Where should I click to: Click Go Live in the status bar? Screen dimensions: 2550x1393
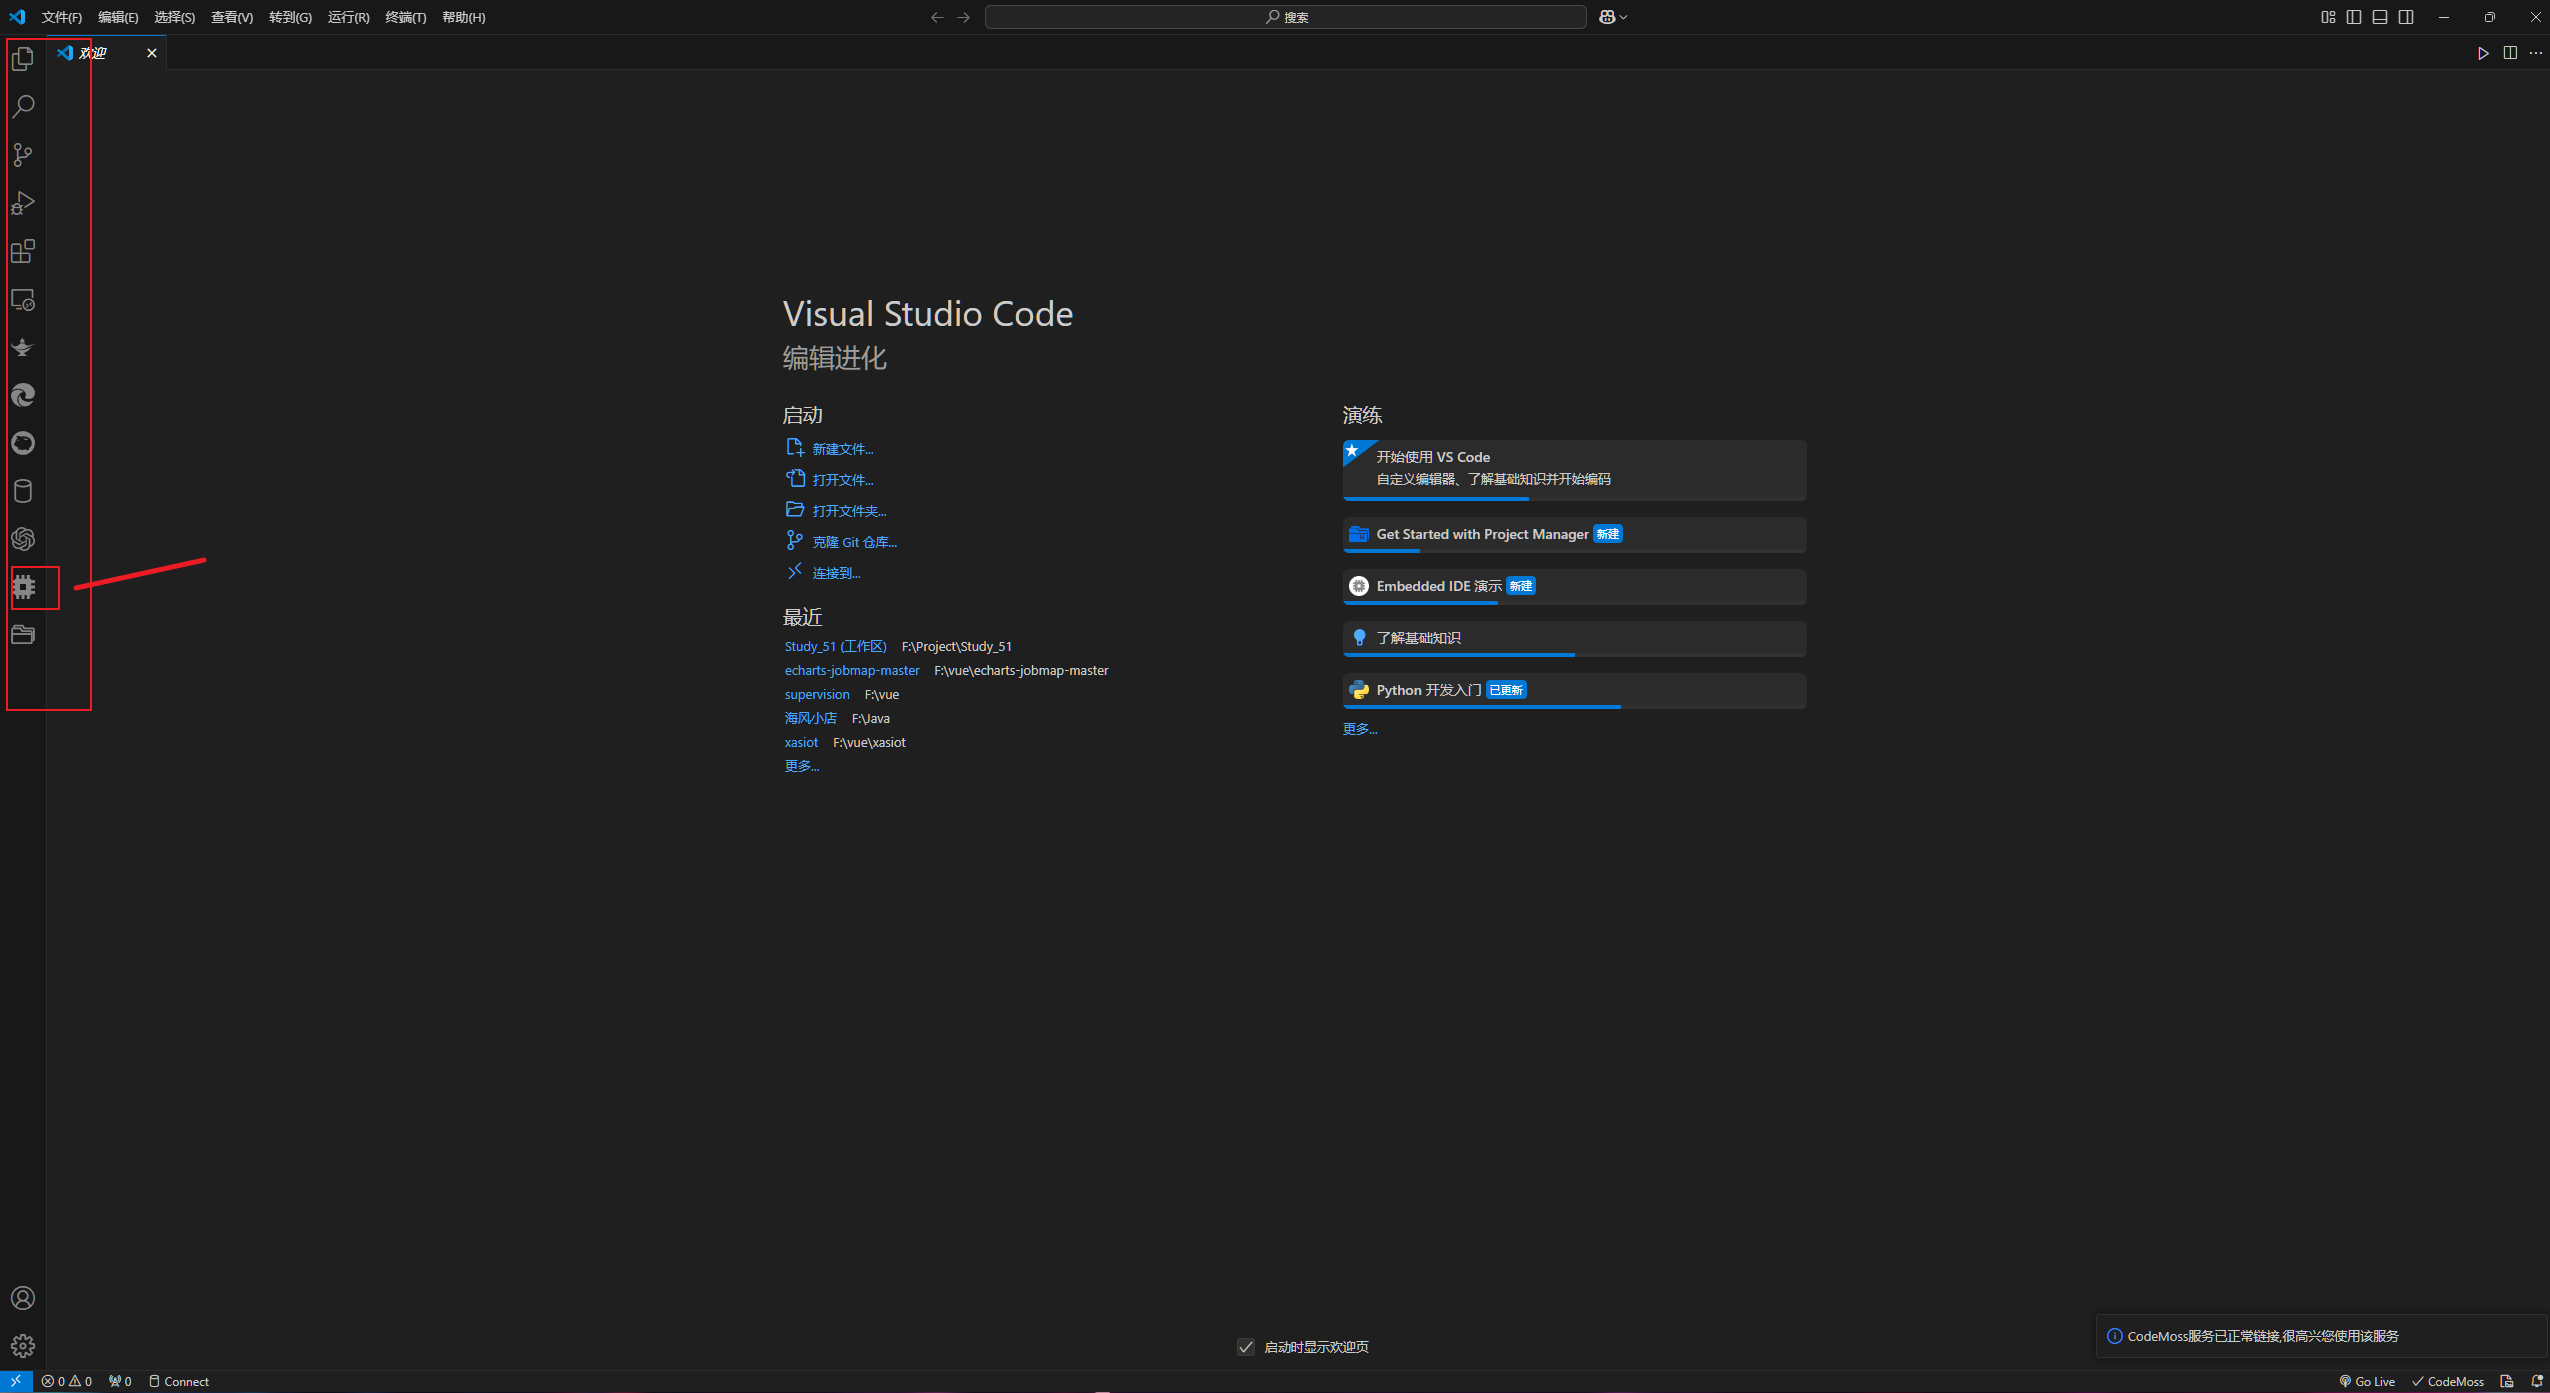click(x=2367, y=1381)
